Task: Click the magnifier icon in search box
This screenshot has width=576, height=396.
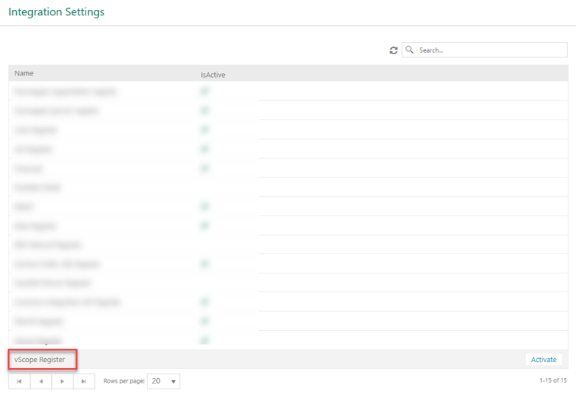Action: coord(409,50)
